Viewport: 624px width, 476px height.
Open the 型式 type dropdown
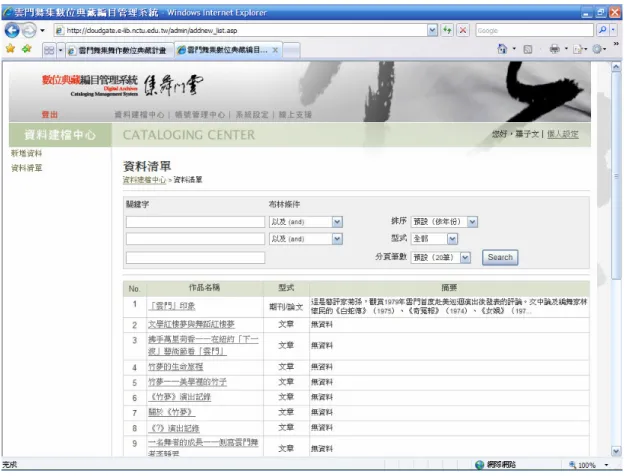[x=452, y=239]
